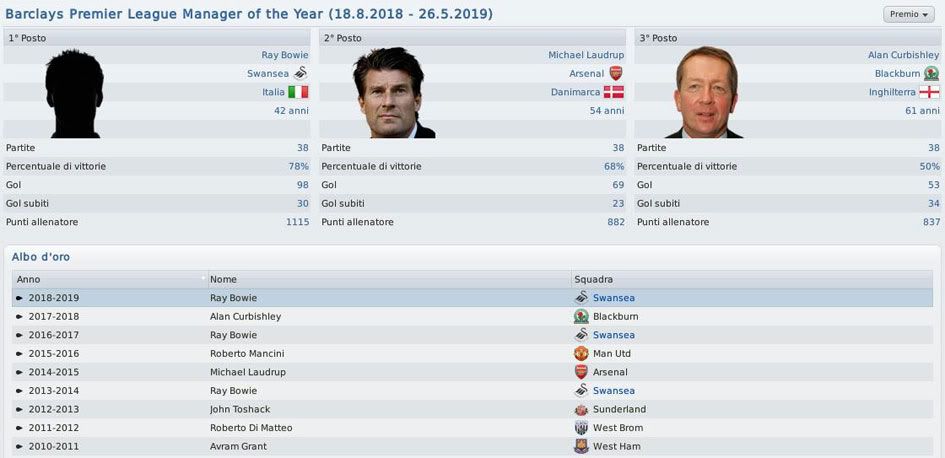
Task: Click Michael Laudrup's portrait photo
Action: pos(391,92)
